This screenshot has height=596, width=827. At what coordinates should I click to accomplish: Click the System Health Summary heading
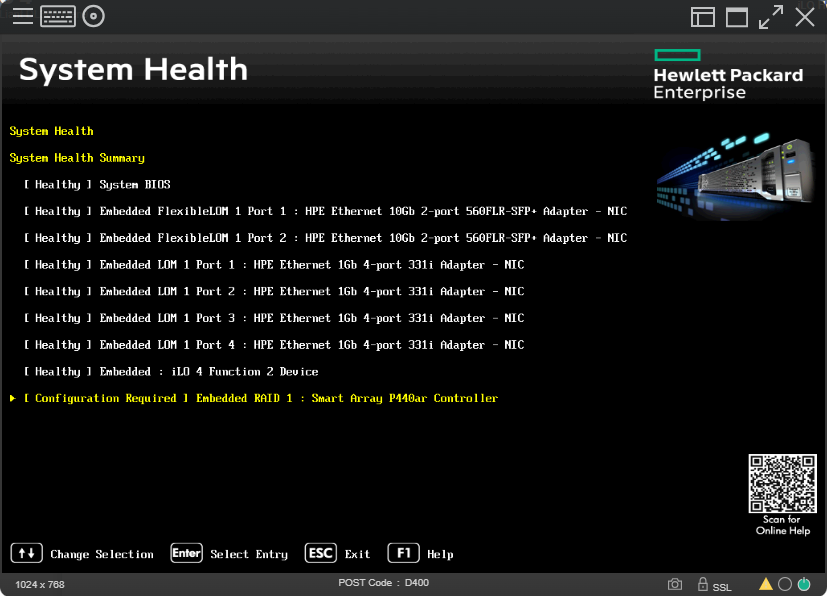click(77, 158)
